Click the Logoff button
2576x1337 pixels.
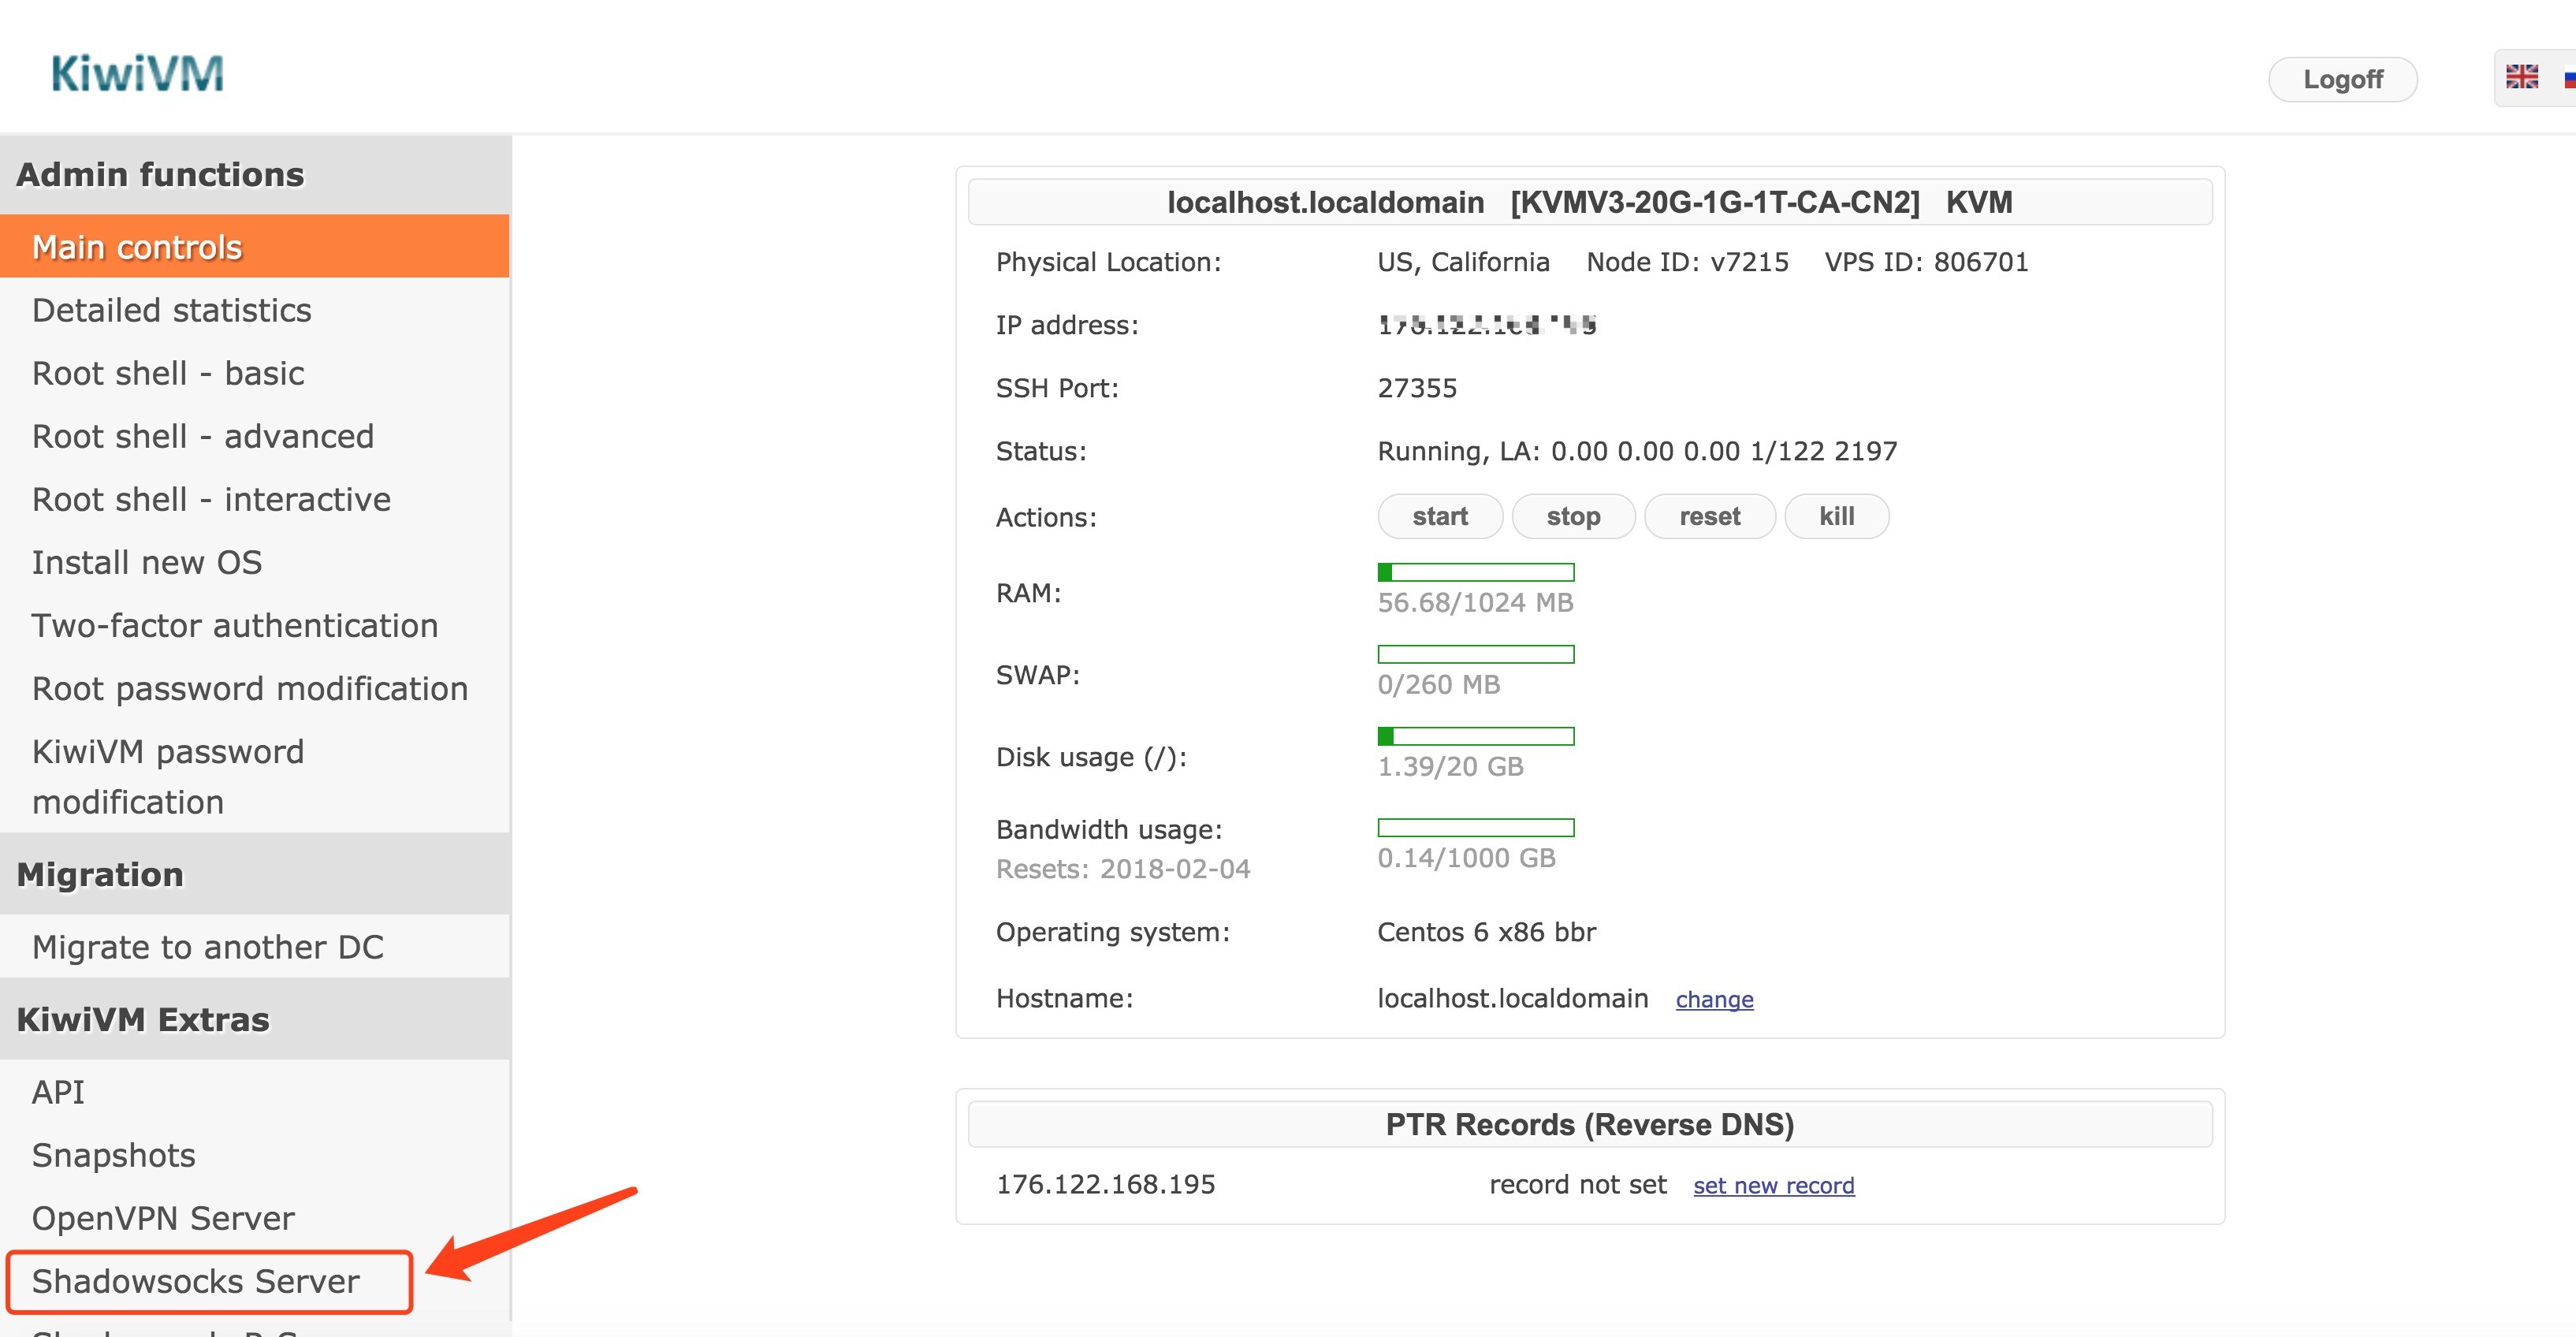2342,79
